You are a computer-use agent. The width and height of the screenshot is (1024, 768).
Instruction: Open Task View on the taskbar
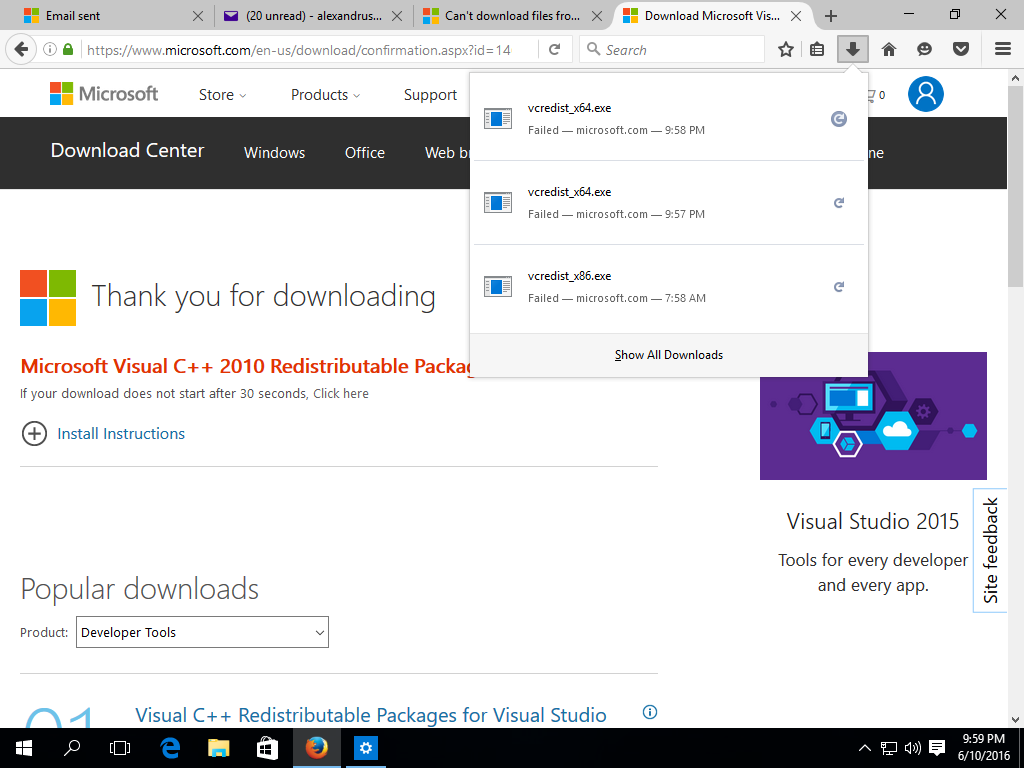(x=120, y=748)
